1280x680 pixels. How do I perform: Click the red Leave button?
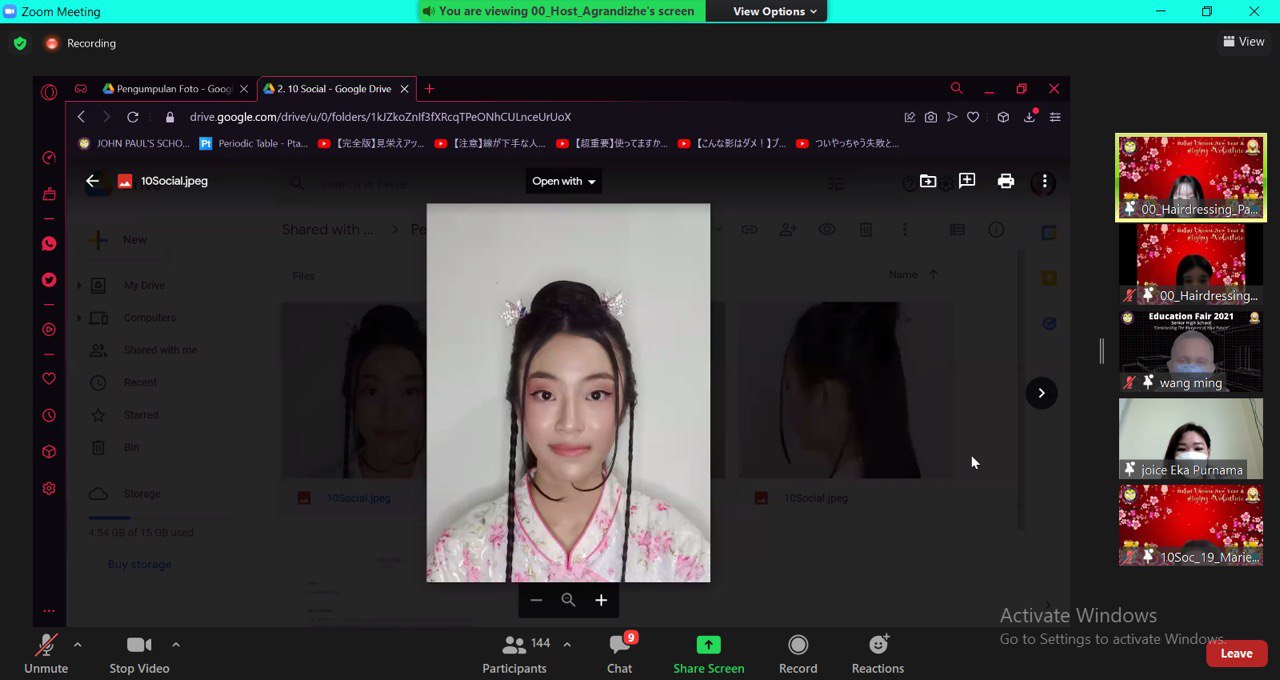coord(1236,653)
